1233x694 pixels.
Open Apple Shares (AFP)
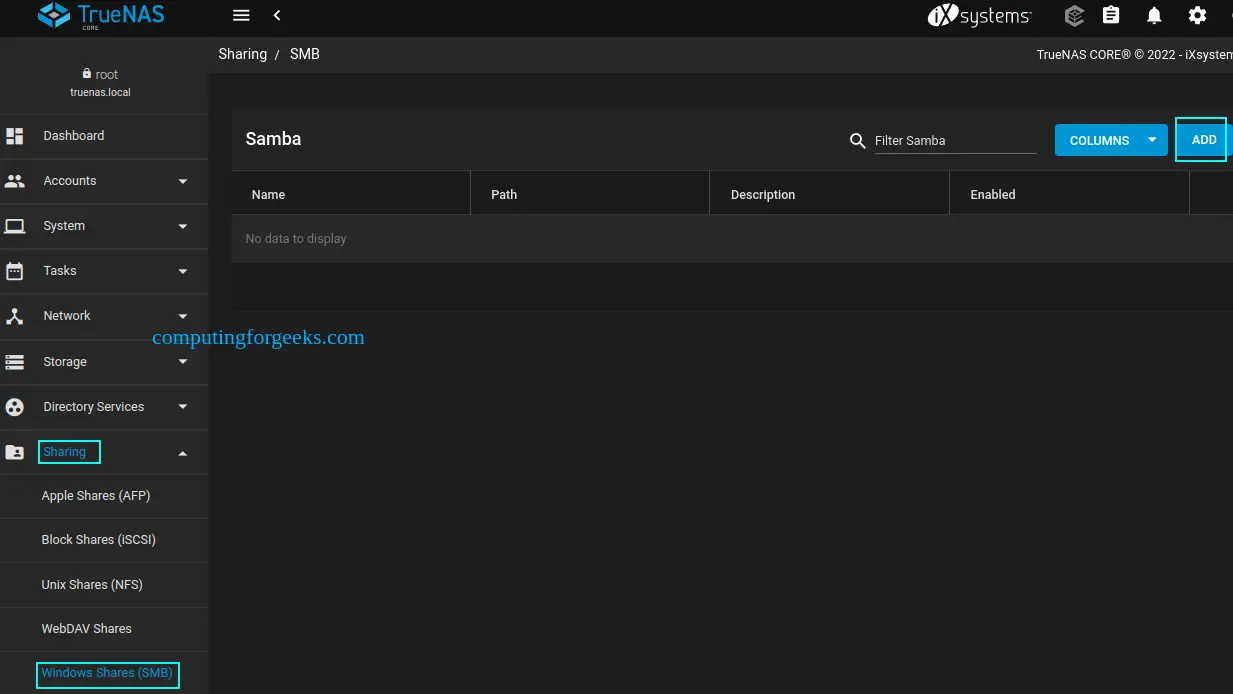click(x=96, y=496)
